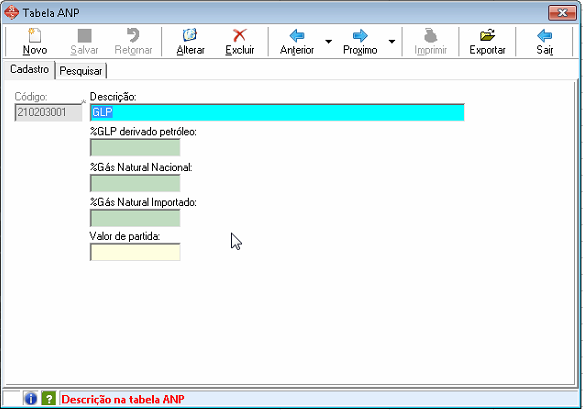Click the blue info icon in status bar
583x410 pixels.
click(30, 398)
